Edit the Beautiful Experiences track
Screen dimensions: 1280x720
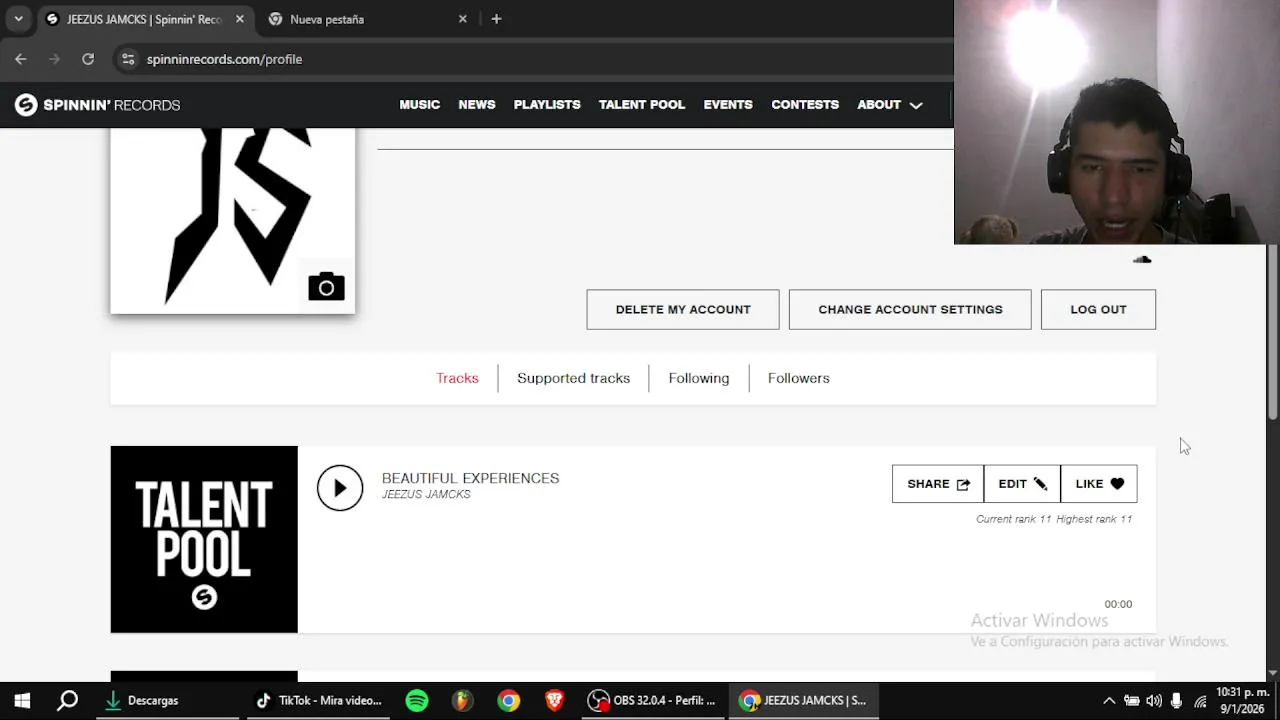click(1022, 484)
